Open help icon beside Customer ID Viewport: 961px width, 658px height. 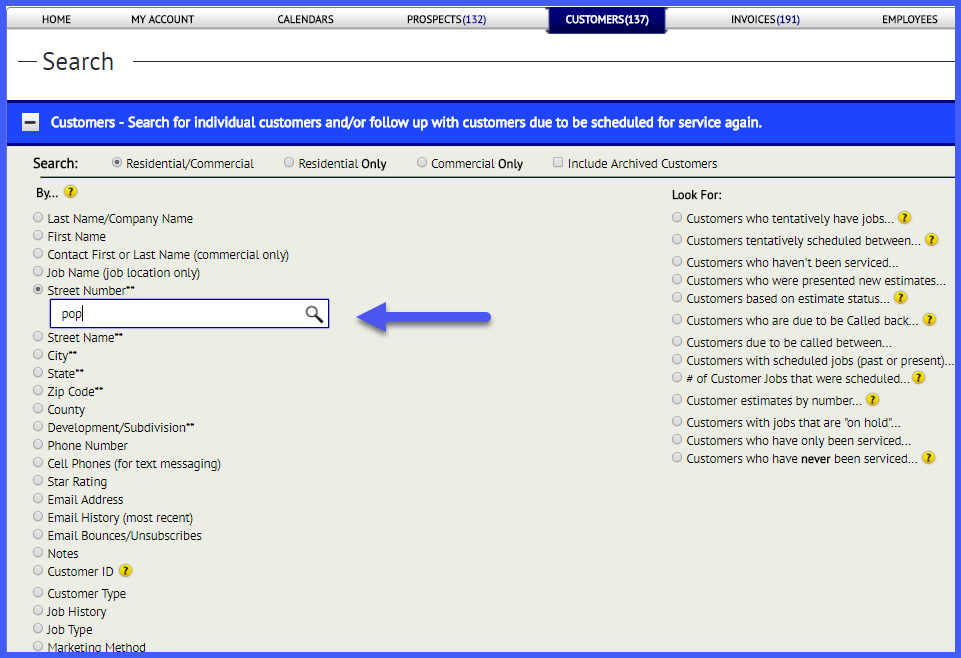[x=125, y=571]
